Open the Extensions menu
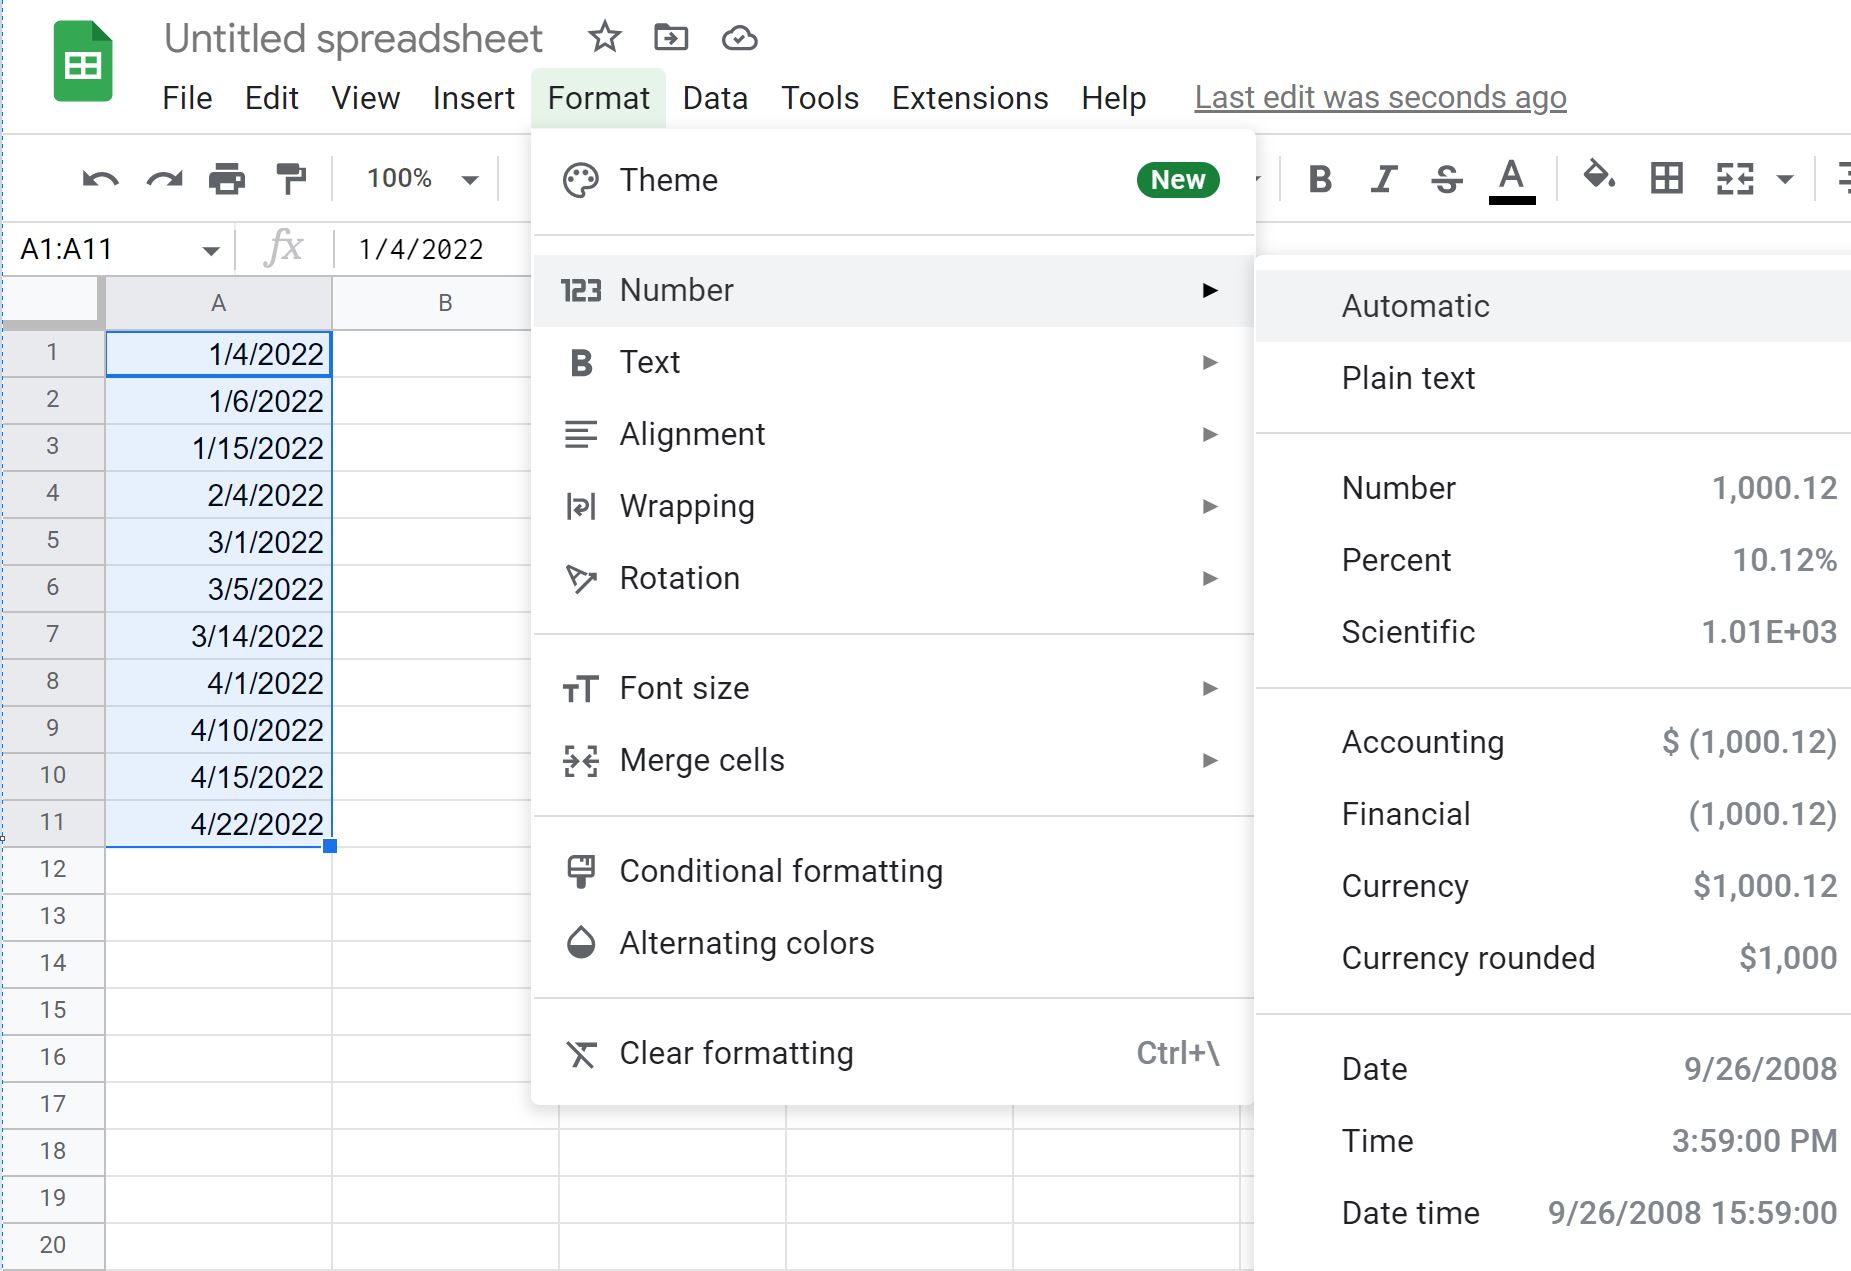The width and height of the screenshot is (1851, 1271). [970, 98]
